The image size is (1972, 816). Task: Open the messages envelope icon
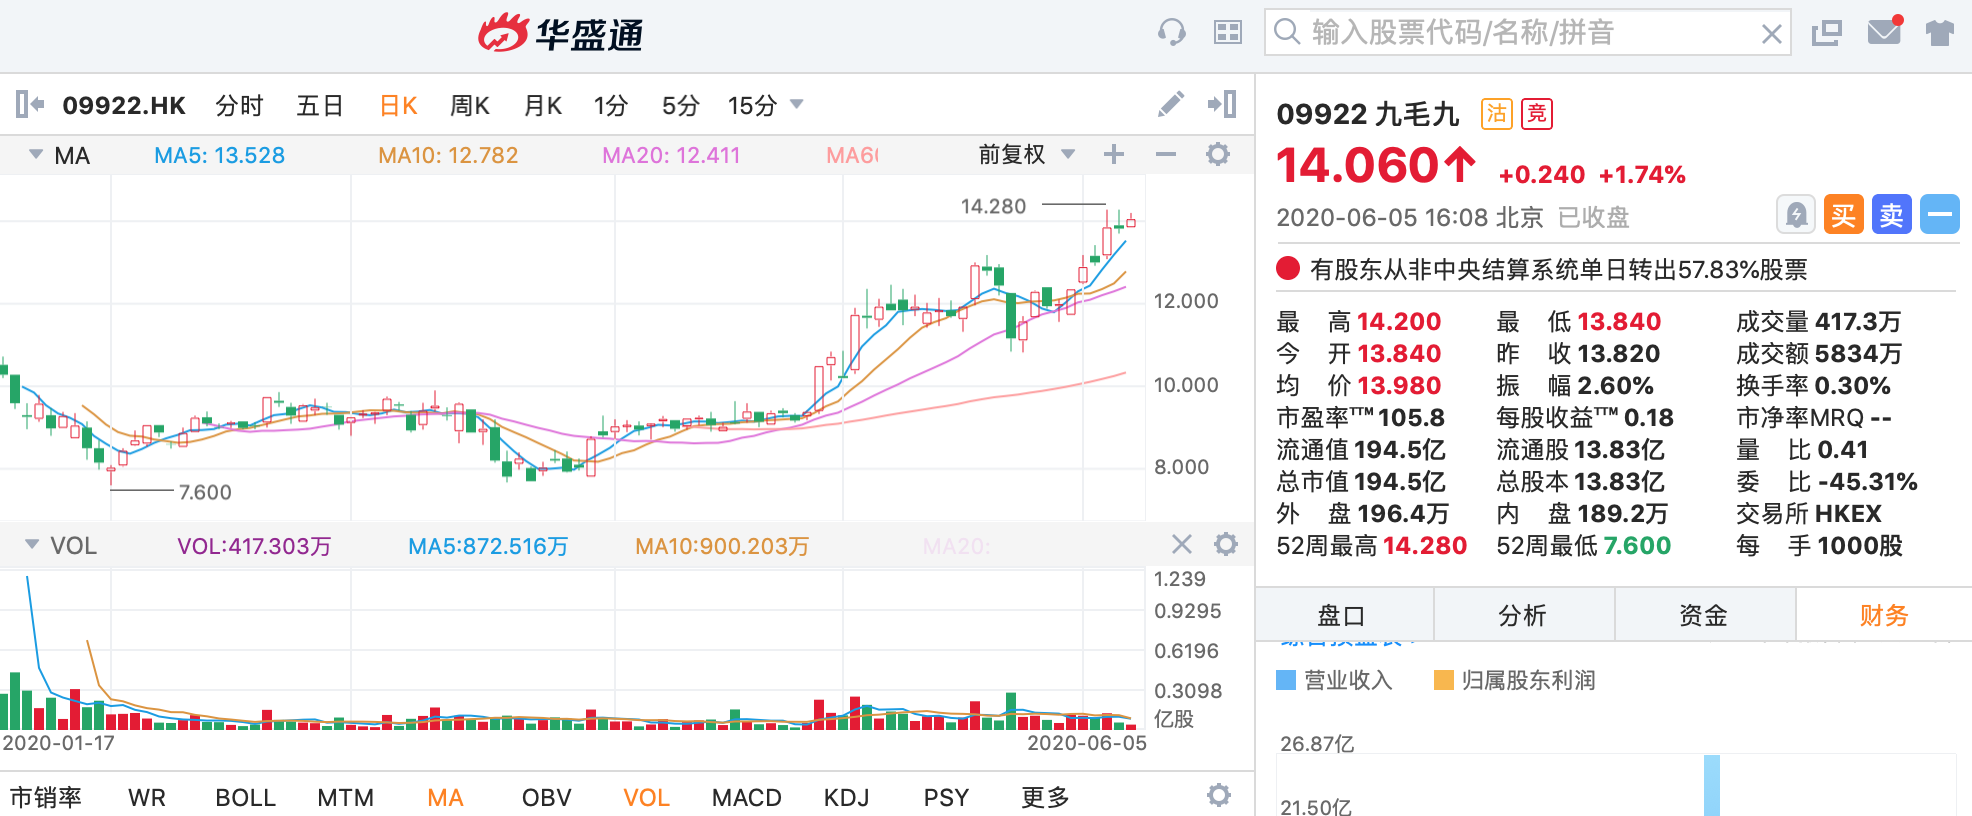[1884, 32]
